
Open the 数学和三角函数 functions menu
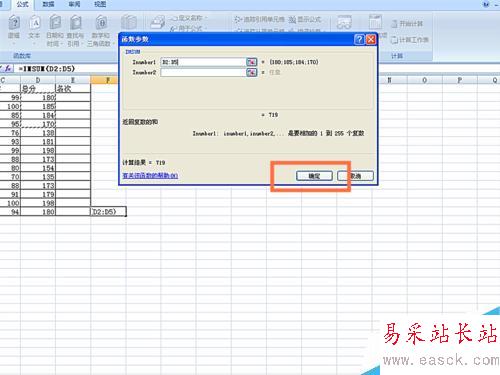point(101,31)
